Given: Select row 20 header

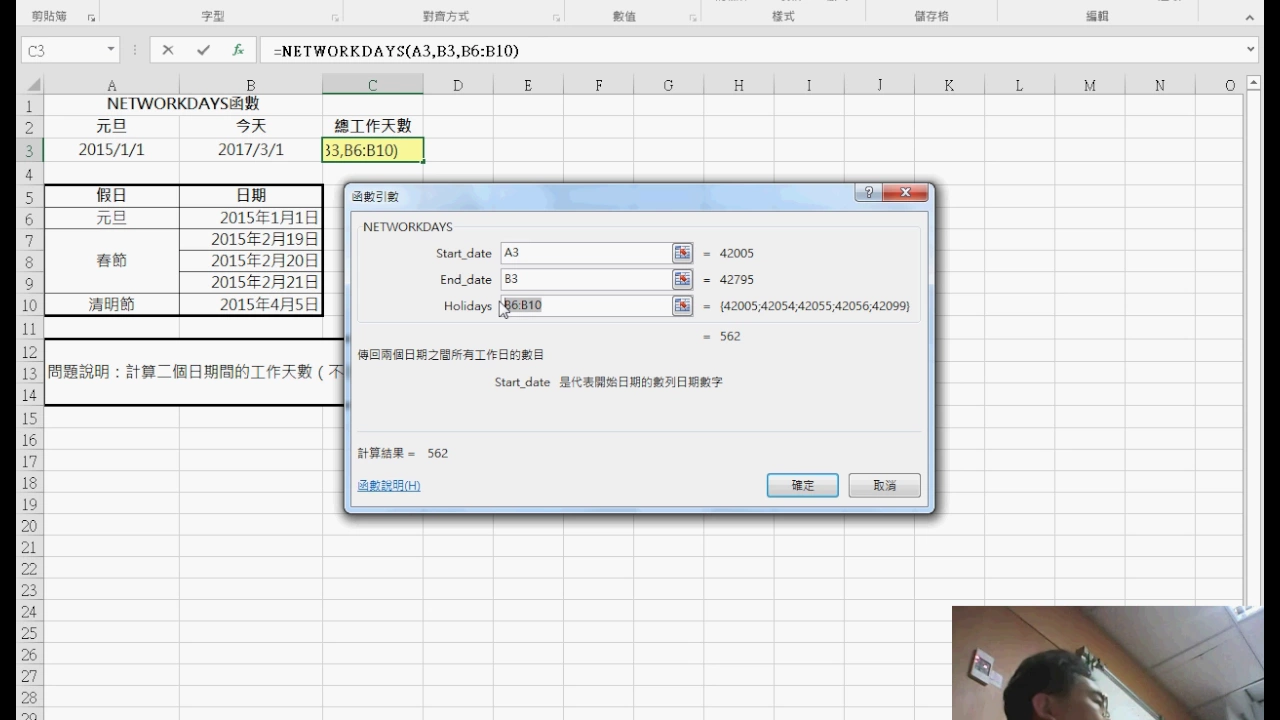Looking at the screenshot, I should click(x=29, y=526).
